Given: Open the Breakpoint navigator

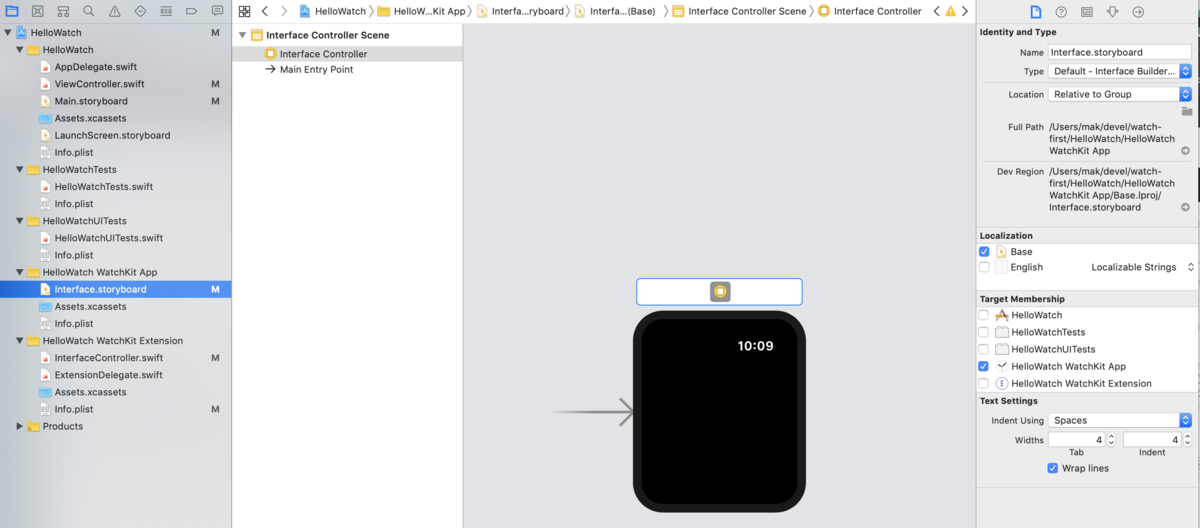Looking at the screenshot, I should pyautogui.click(x=191, y=11).
